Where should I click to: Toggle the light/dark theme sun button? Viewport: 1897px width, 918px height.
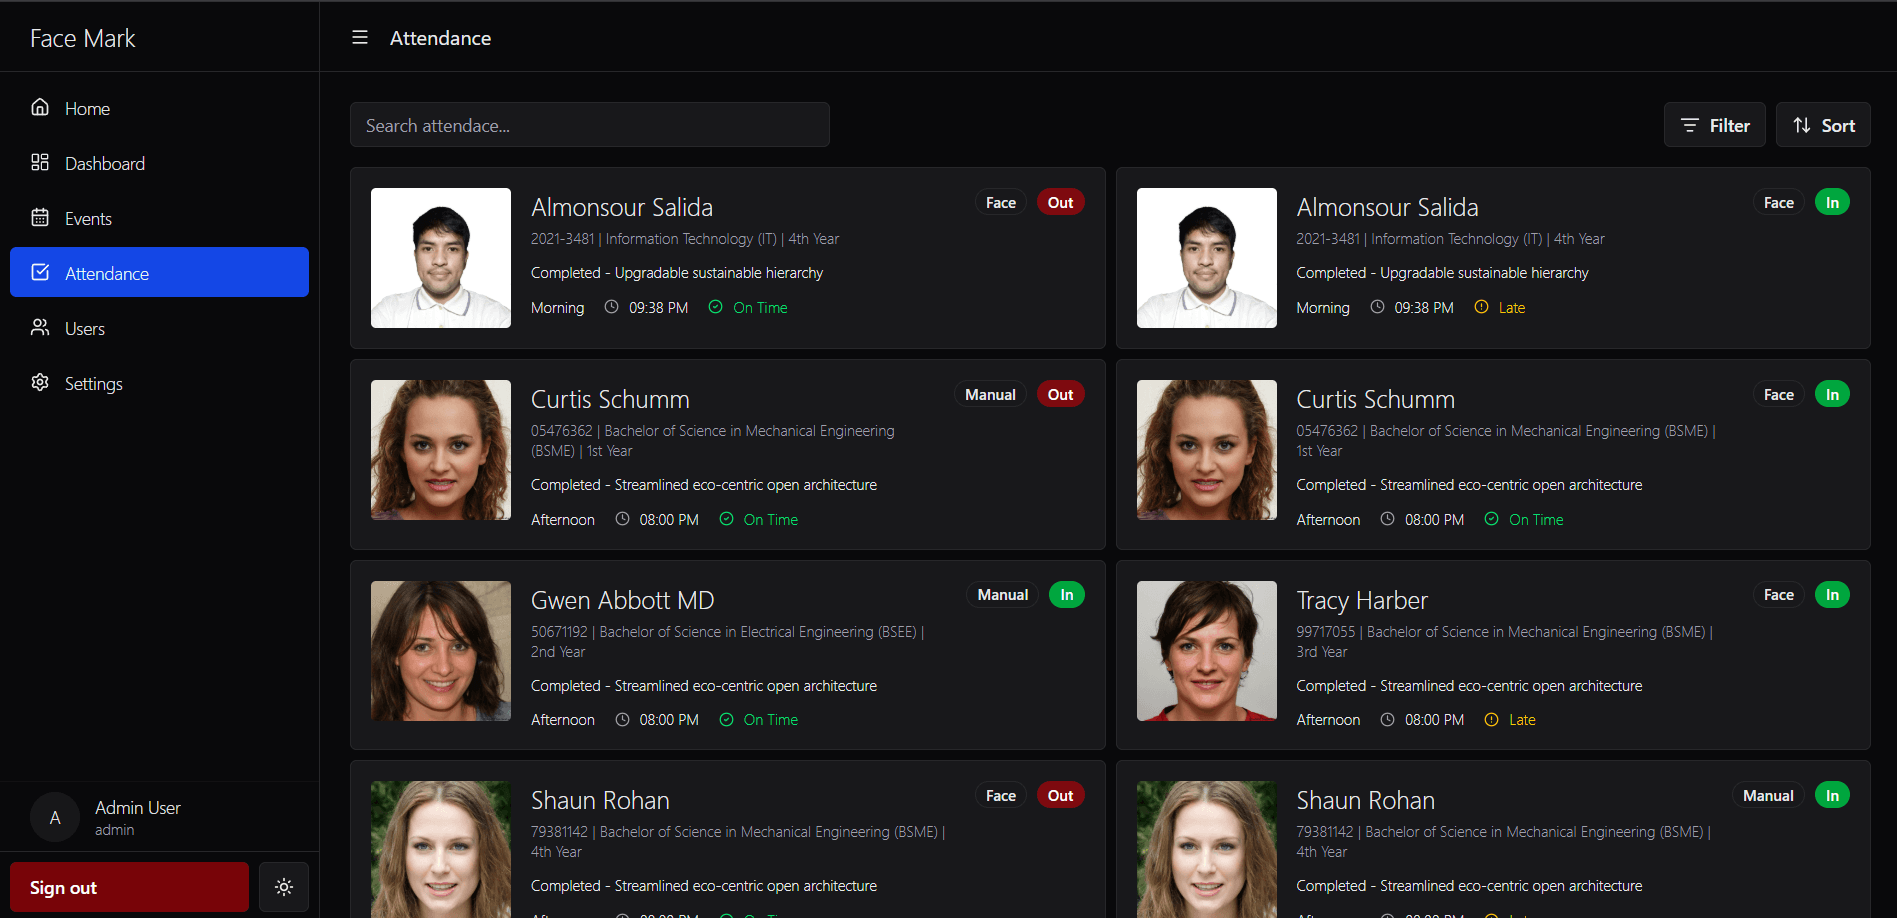coord(284,887)
